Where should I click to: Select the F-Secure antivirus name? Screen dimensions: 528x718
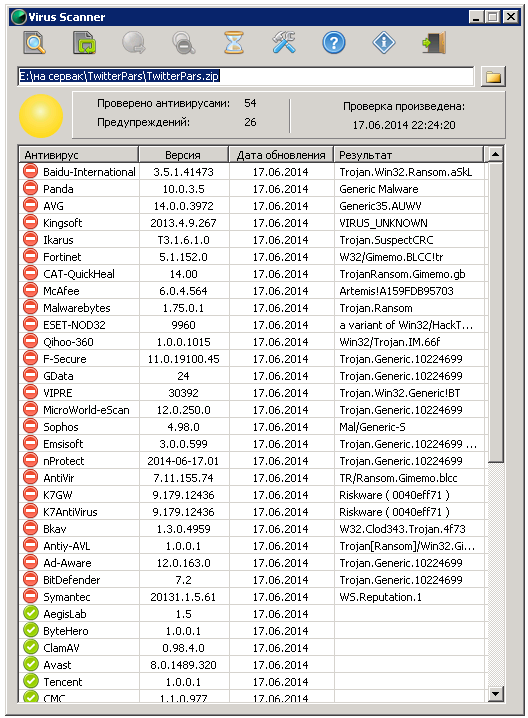tap(65, 359)
